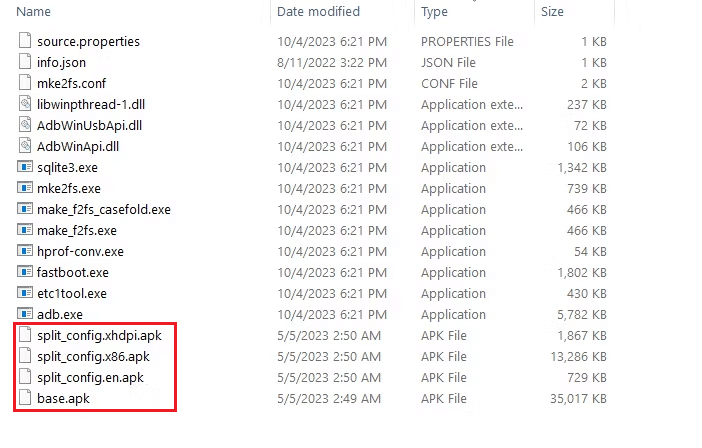Click the adb.exe file icon
The width and height of the screenshot is (702, 448).
pos(25,314)
